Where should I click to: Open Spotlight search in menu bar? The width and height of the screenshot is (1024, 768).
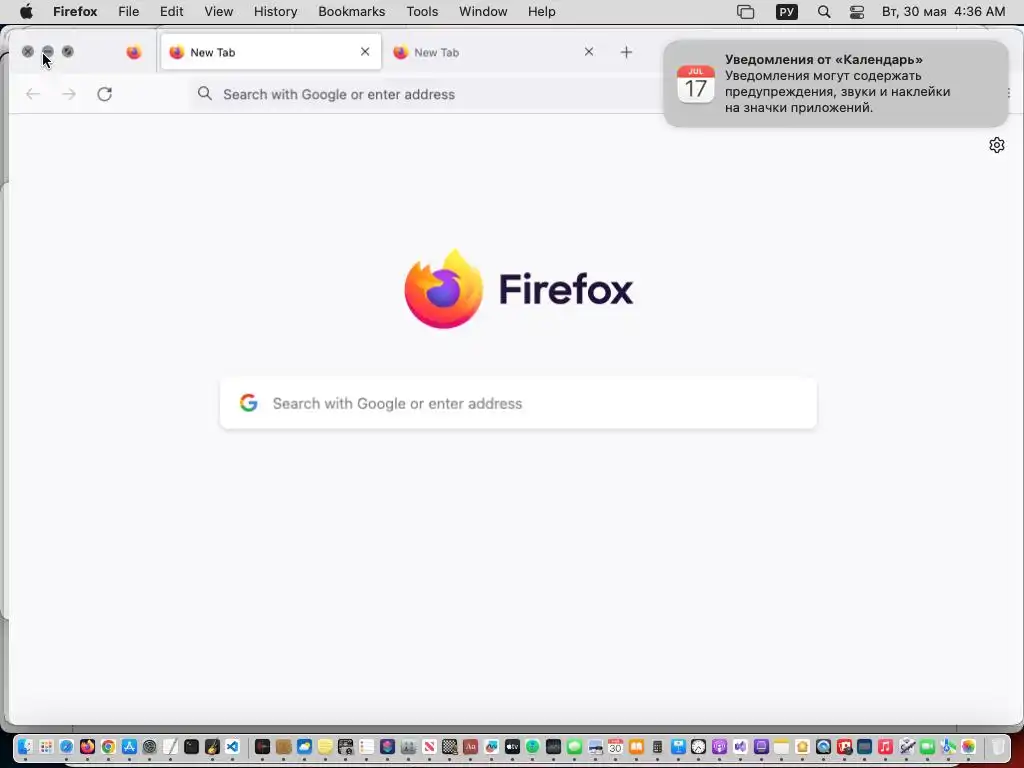824,12
